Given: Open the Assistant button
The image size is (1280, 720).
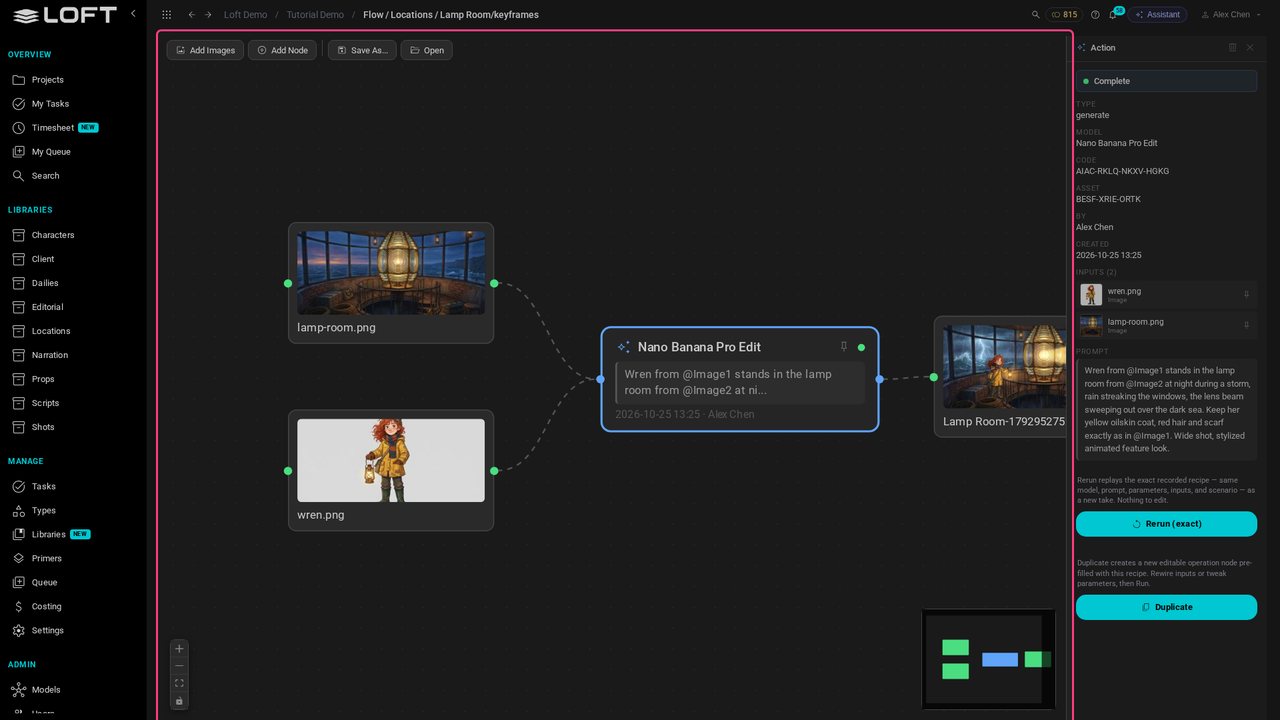Looking at the screenshot, I should (1157, 15).
